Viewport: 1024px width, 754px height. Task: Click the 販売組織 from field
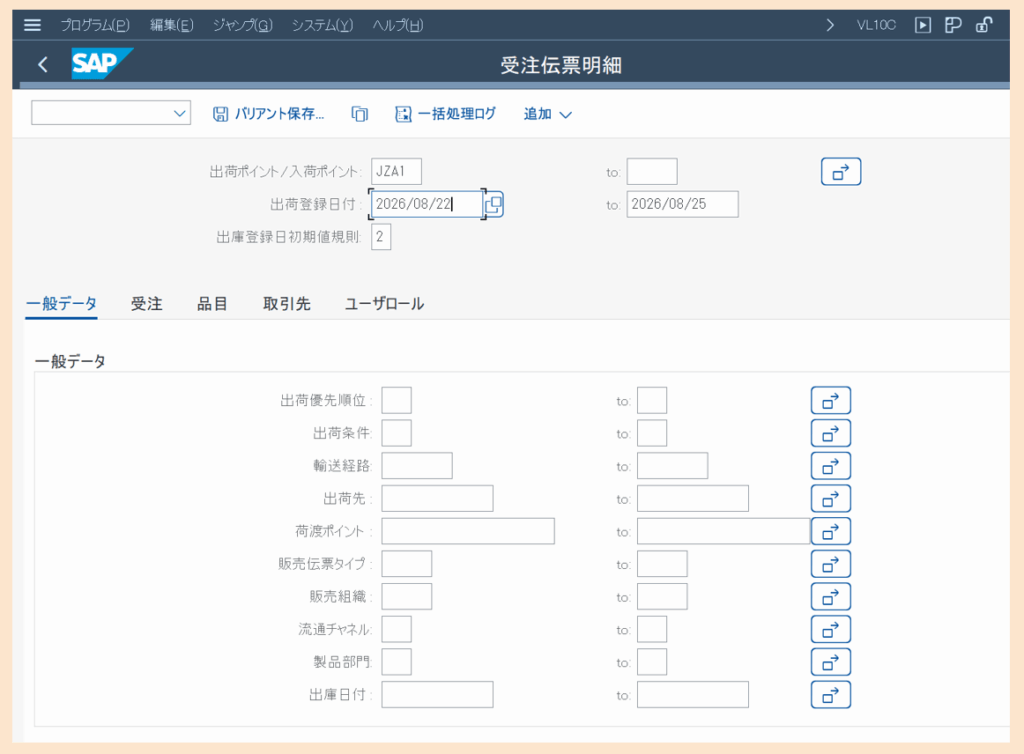tap(407, 596)
